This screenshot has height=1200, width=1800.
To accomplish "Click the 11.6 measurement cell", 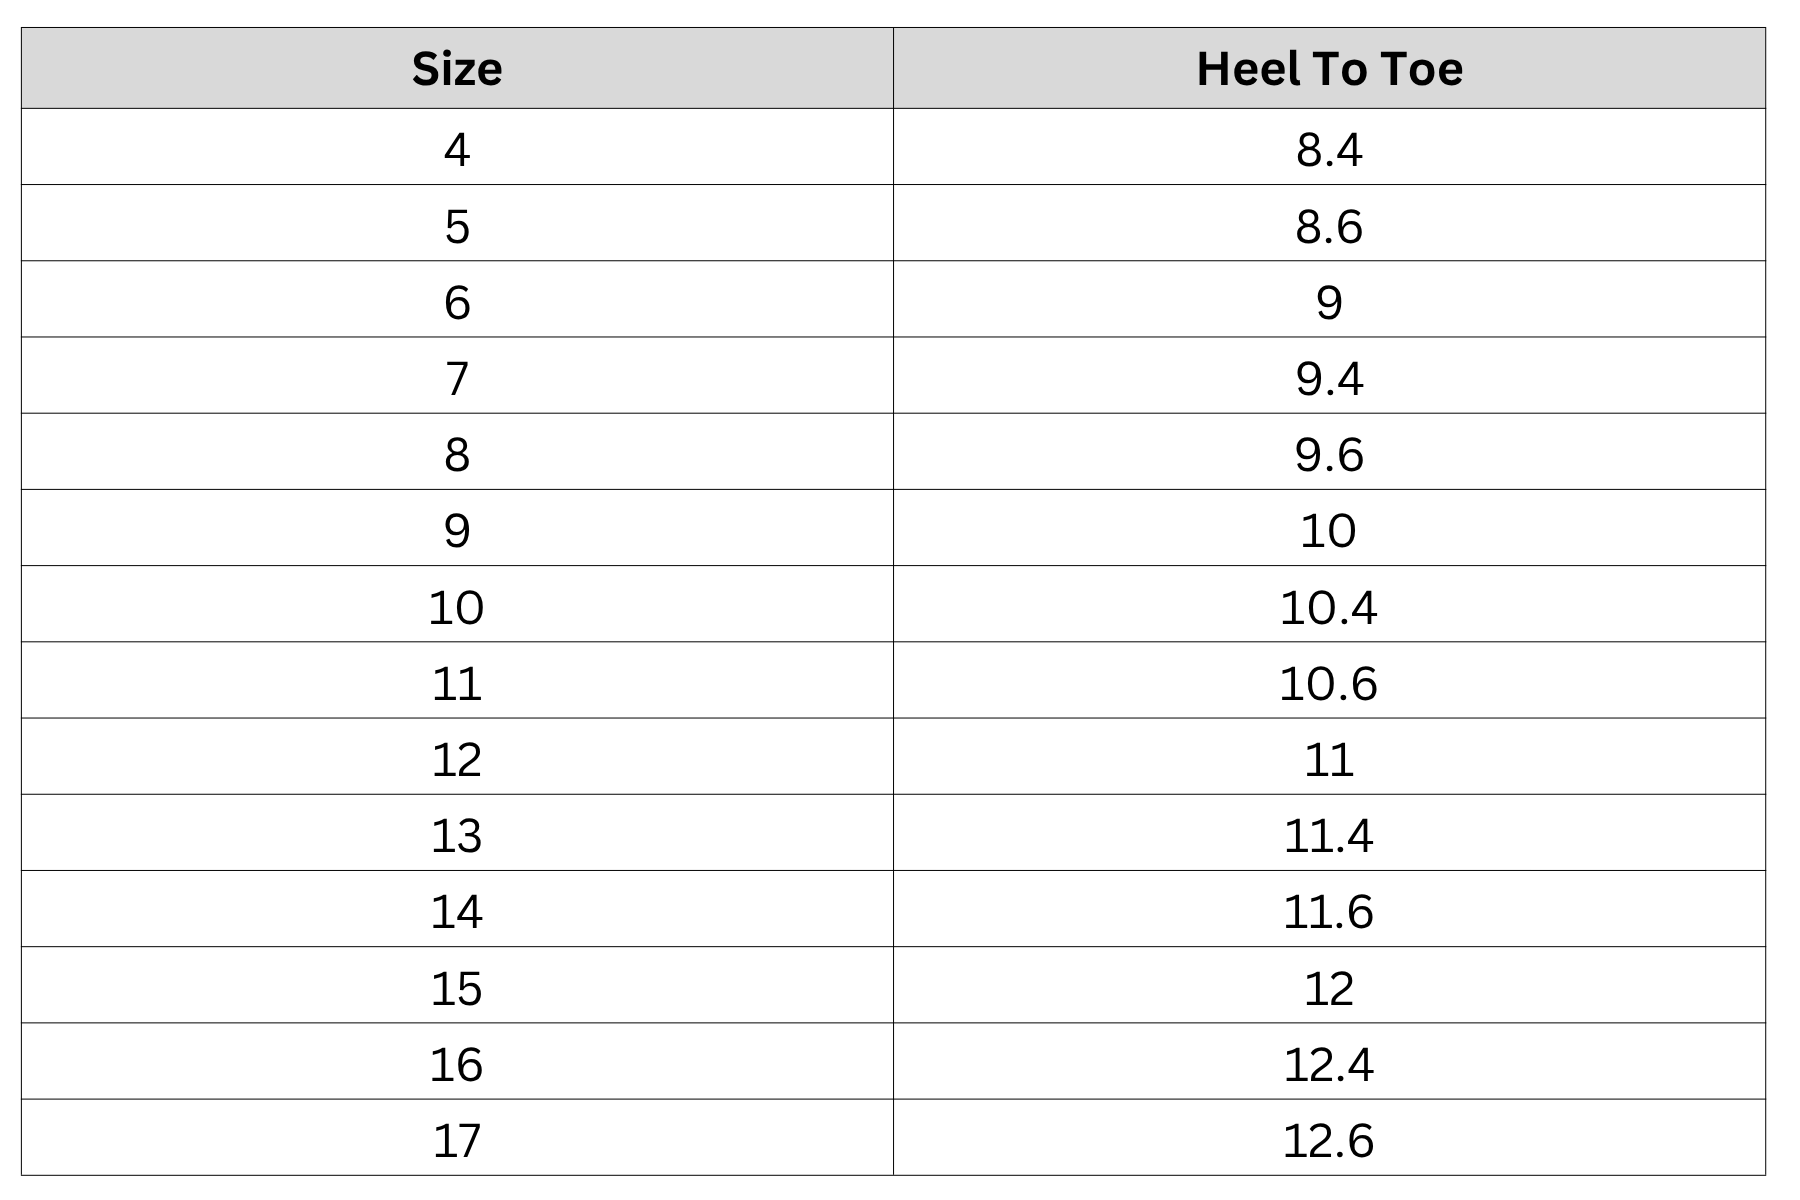I will click(x=1329, y=909).
